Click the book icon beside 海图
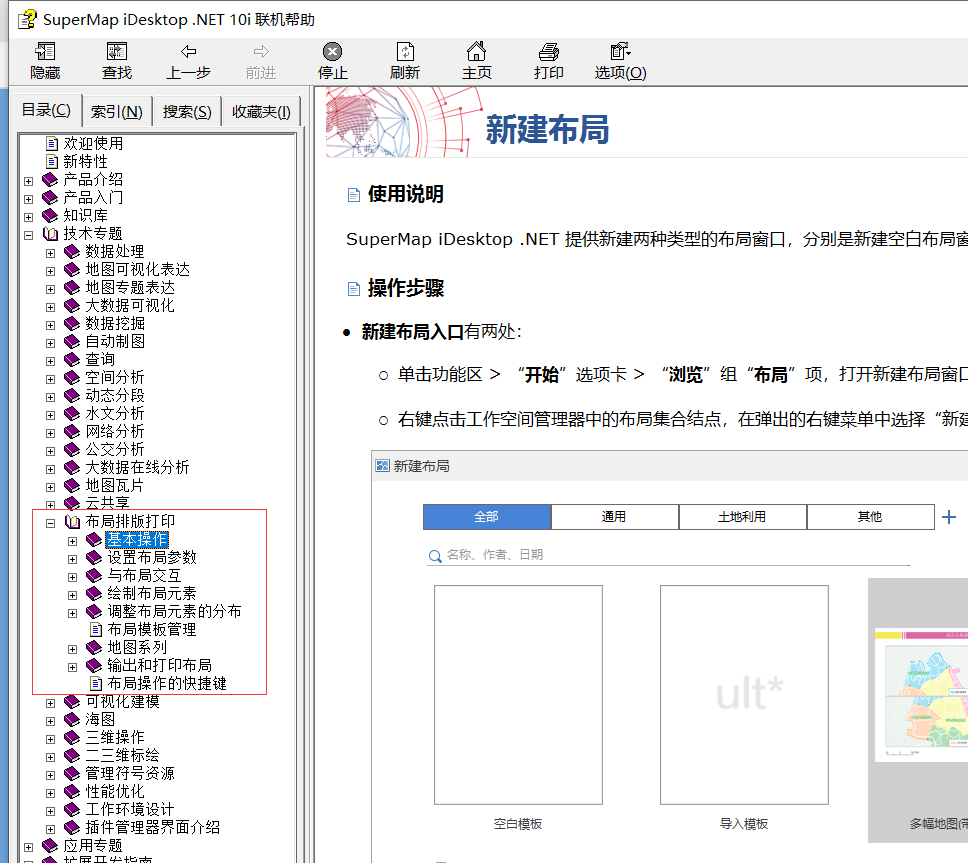The width and height of the screenshot is (968, 863). [x=72, y=720]
